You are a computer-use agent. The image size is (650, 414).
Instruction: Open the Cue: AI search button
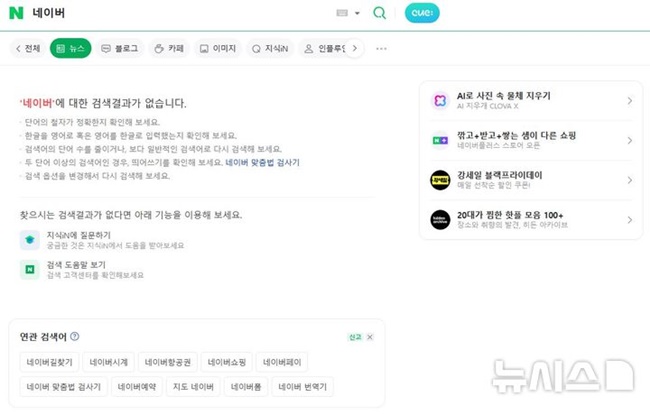pyautogui.click(x=421, y=13)
